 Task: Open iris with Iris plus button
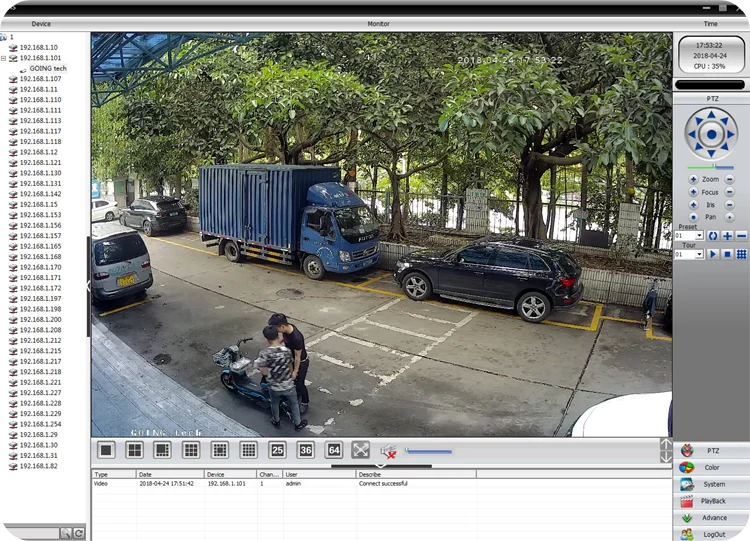click(x=693, y=205)
